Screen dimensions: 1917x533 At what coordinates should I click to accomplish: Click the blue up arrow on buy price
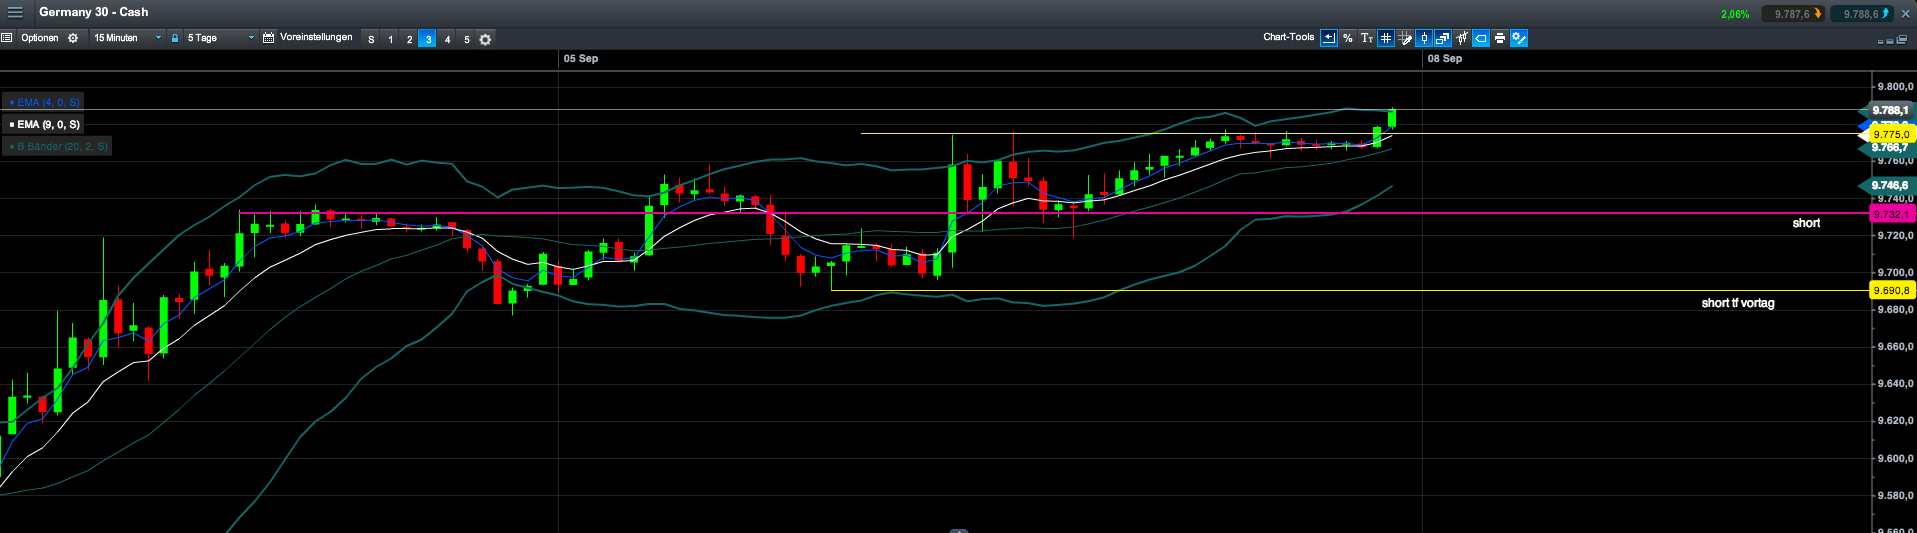tap(1886, 14)
